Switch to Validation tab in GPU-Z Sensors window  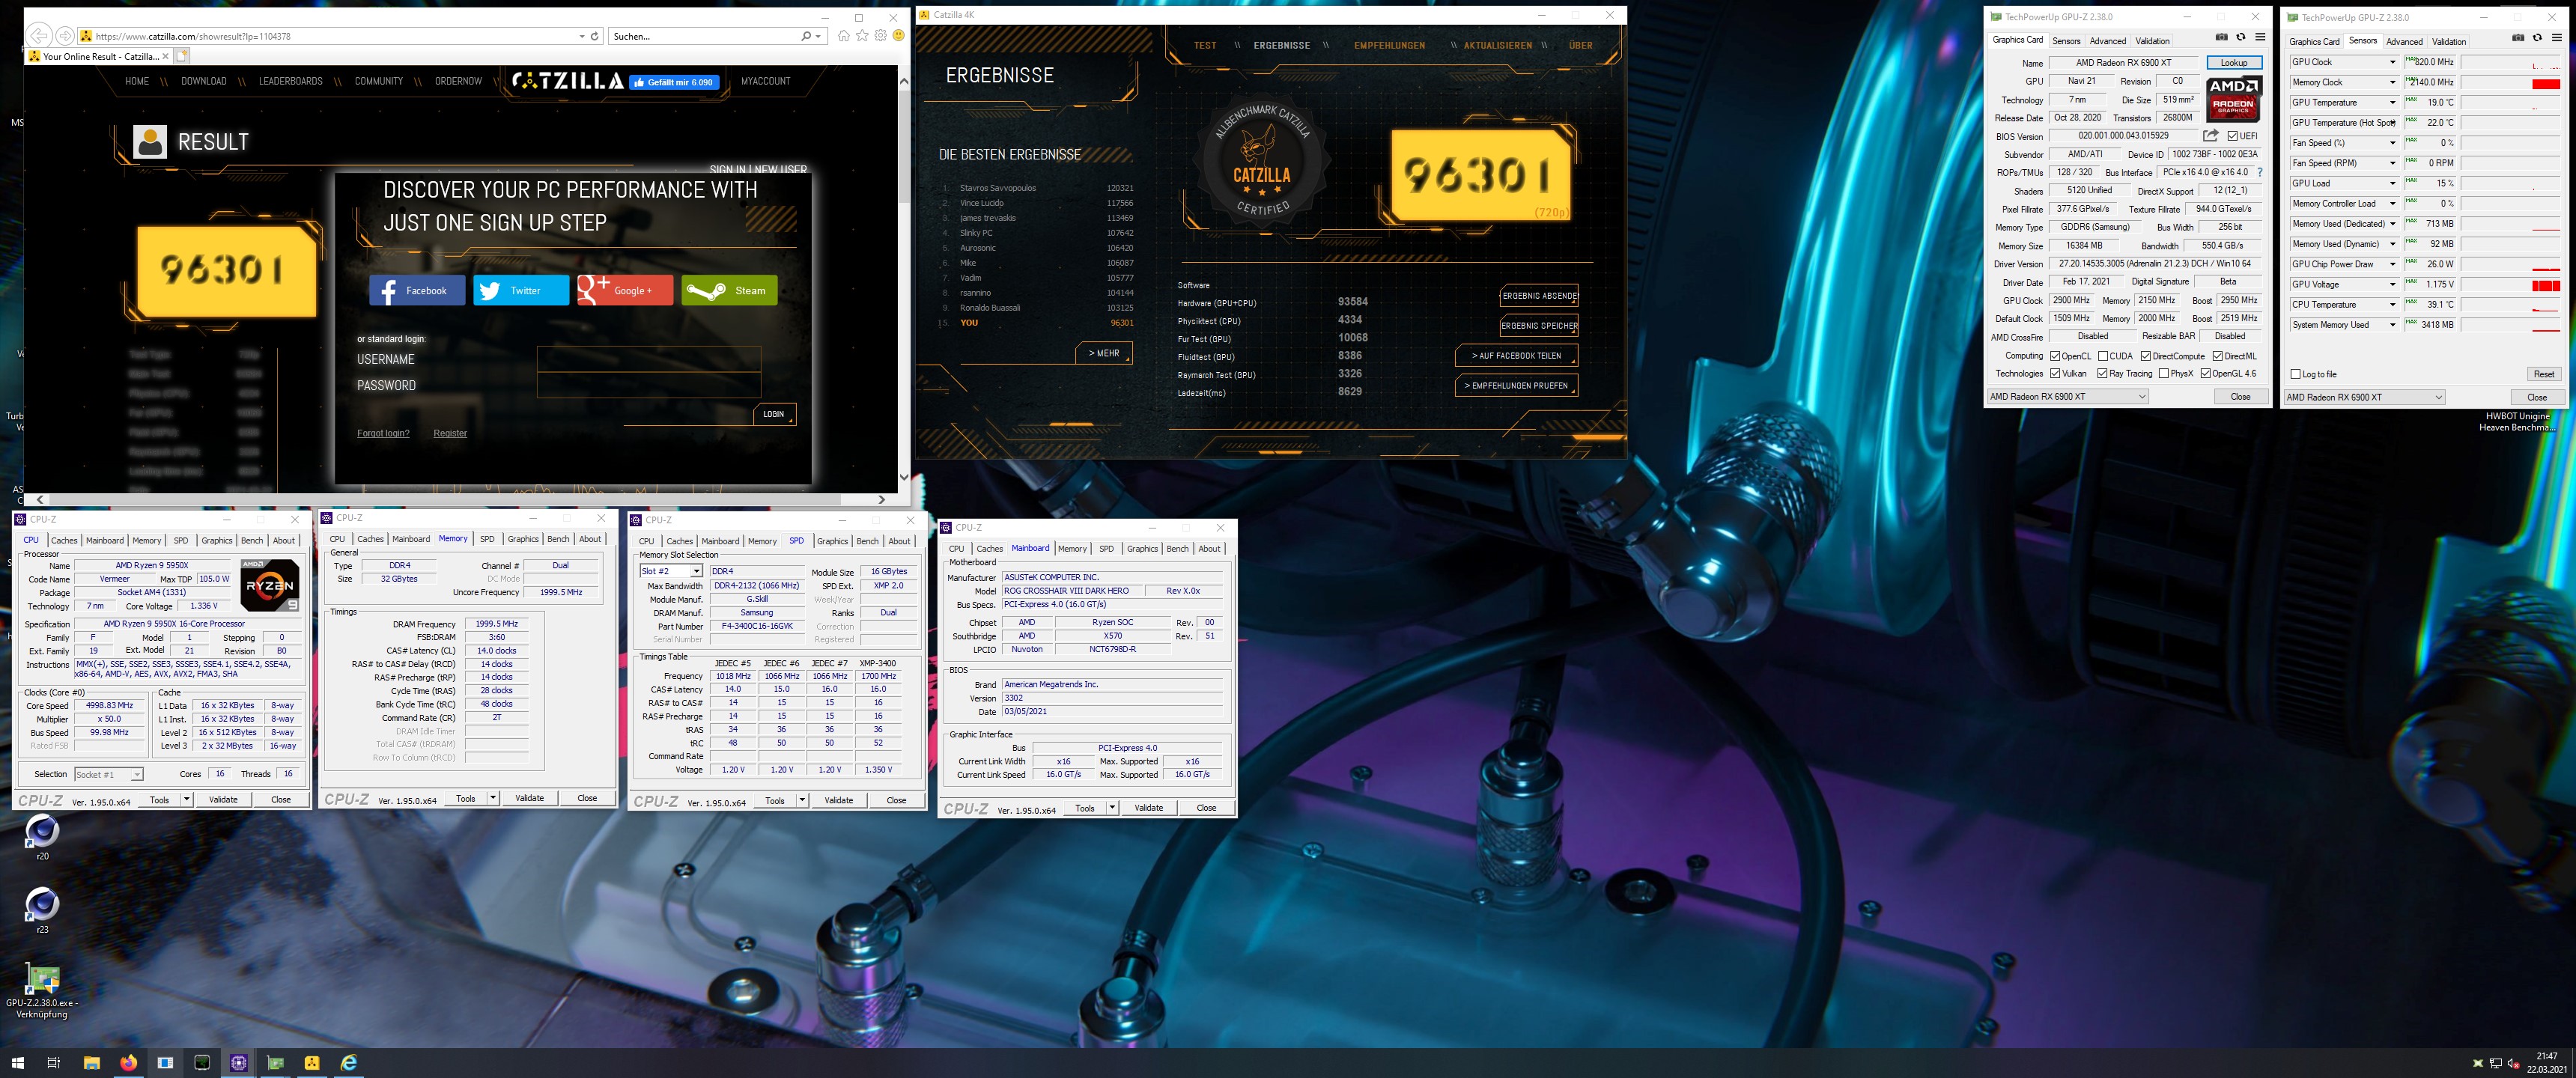click(2449, 42)
